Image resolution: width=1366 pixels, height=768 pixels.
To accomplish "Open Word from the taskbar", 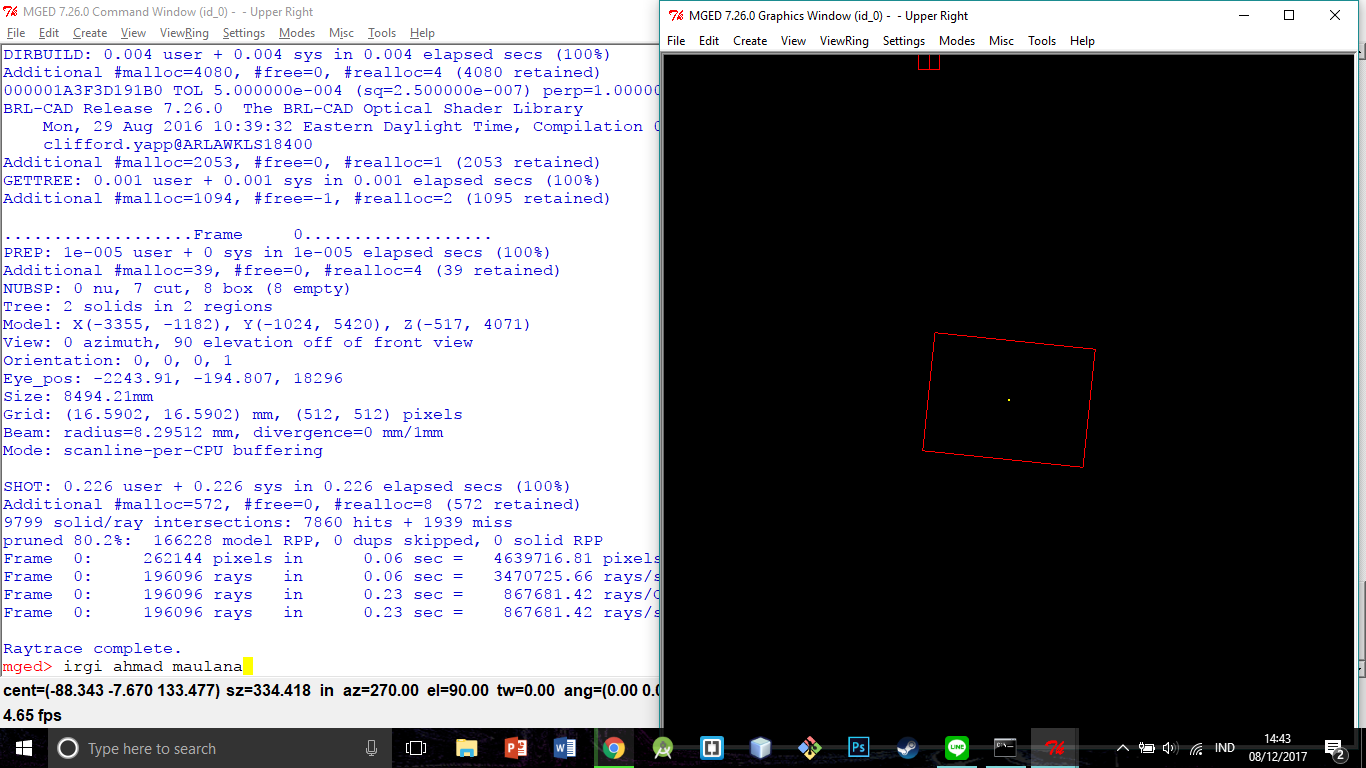I will 564,748.
